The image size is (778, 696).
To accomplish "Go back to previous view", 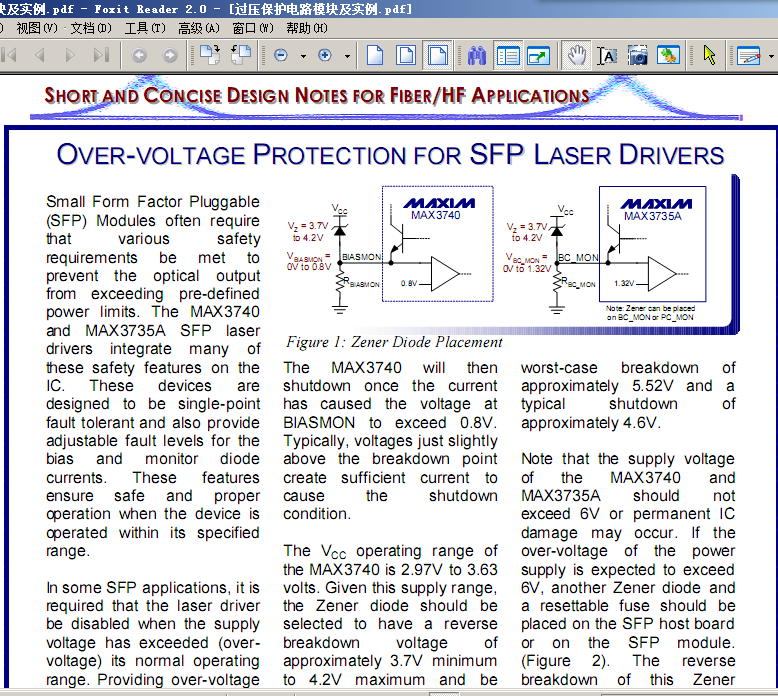I will pyautogui.click(x=139, y=55).
